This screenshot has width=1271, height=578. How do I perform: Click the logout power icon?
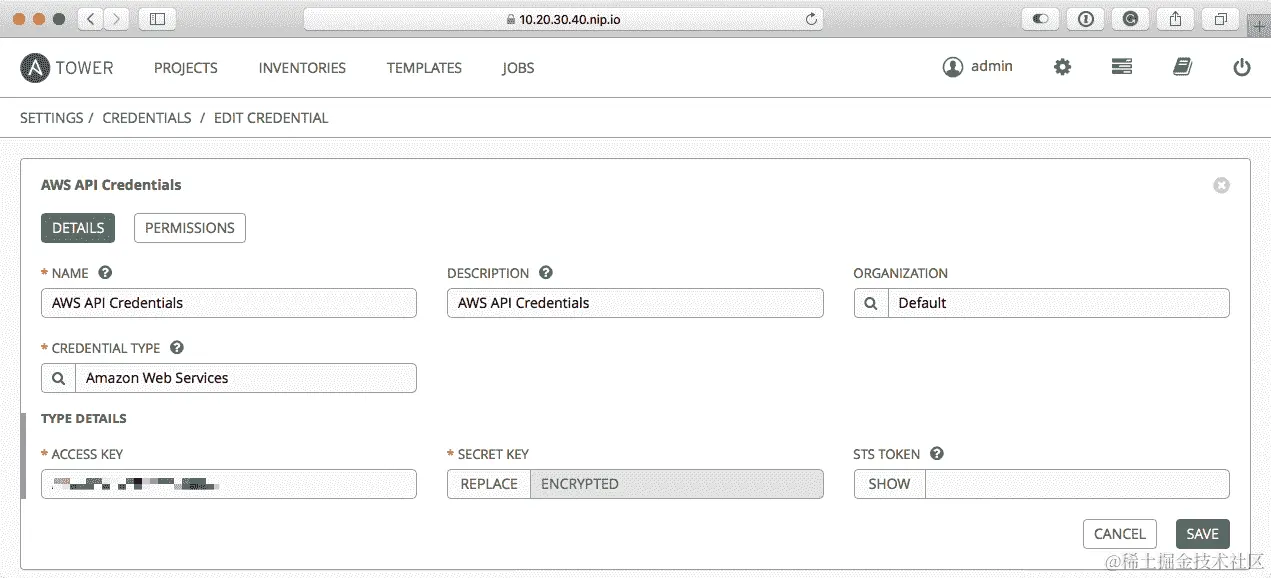point(1242,67)
